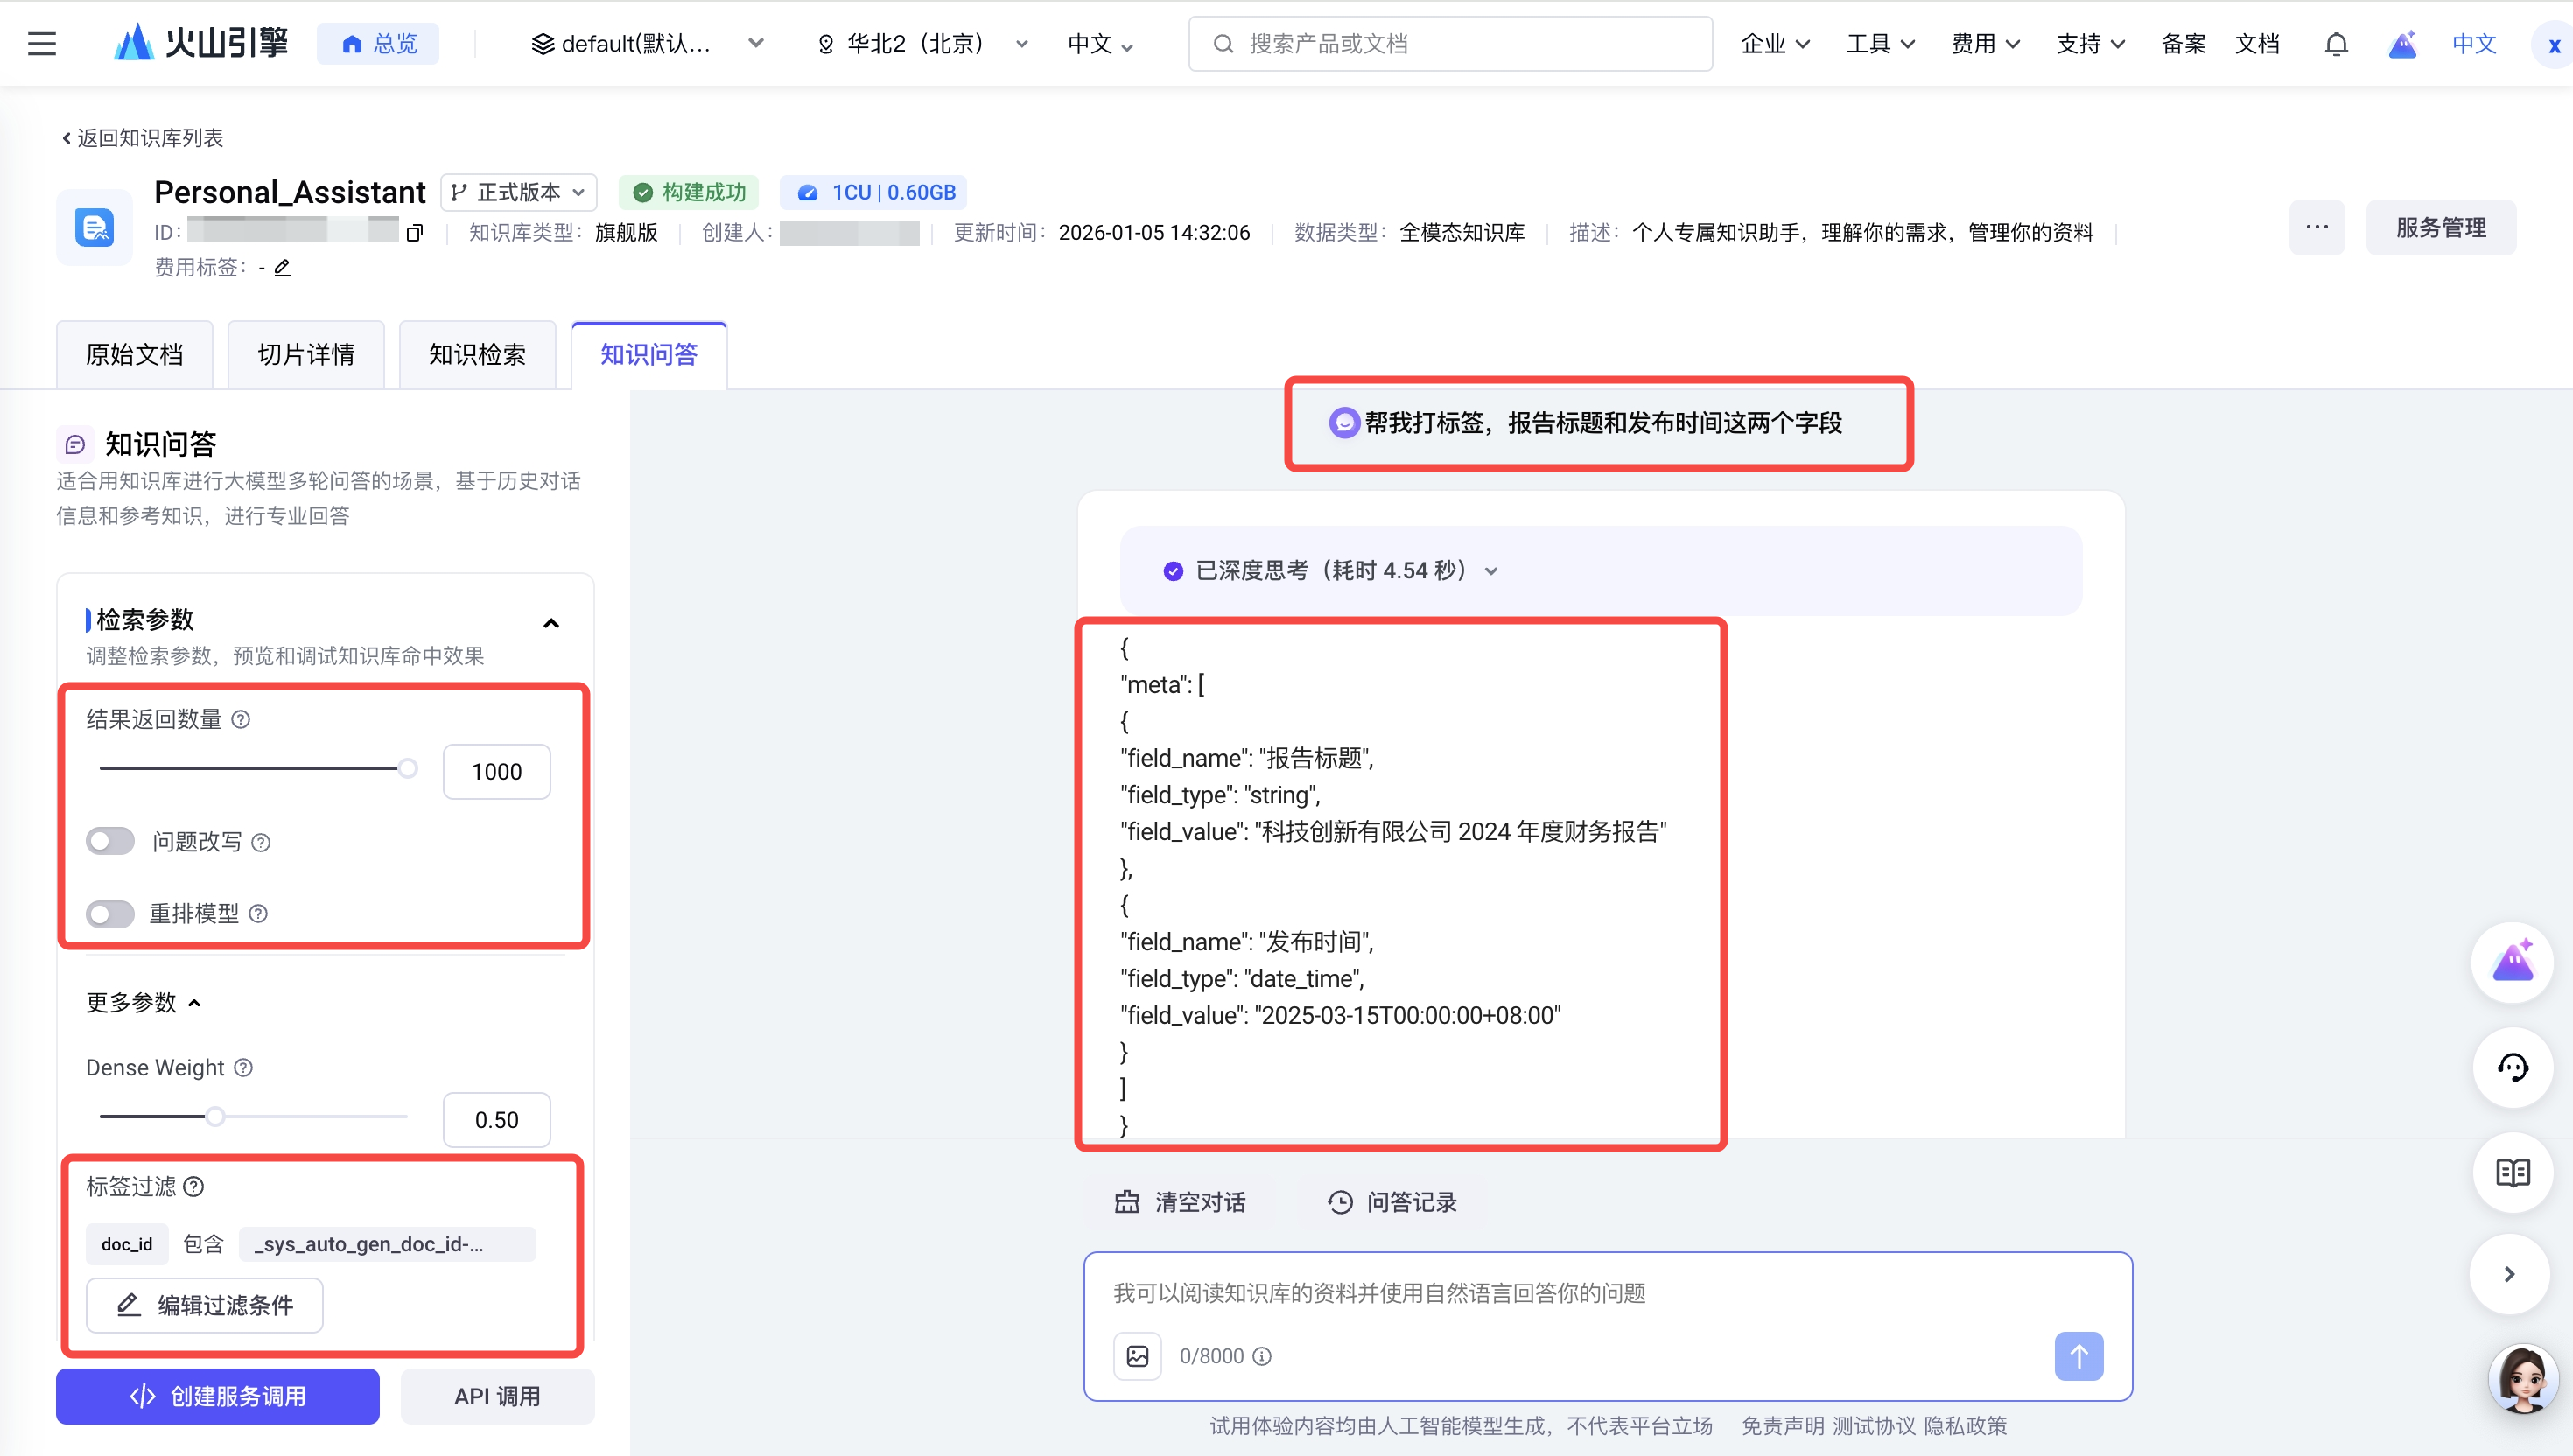
Task: Click the Dense Weight slider handle
Action: pyautogui.click(x=215, y=1116)
